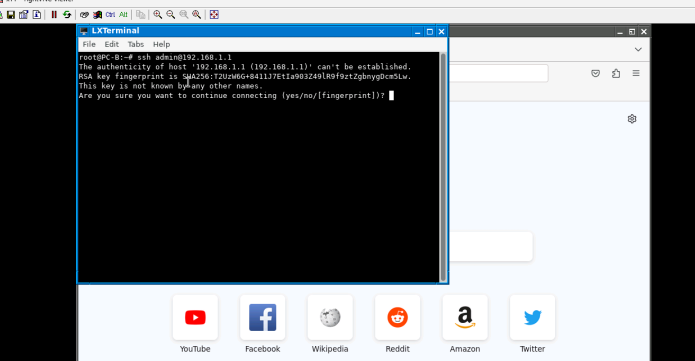Click 'This key is not known' line

[x=171, y=86]
